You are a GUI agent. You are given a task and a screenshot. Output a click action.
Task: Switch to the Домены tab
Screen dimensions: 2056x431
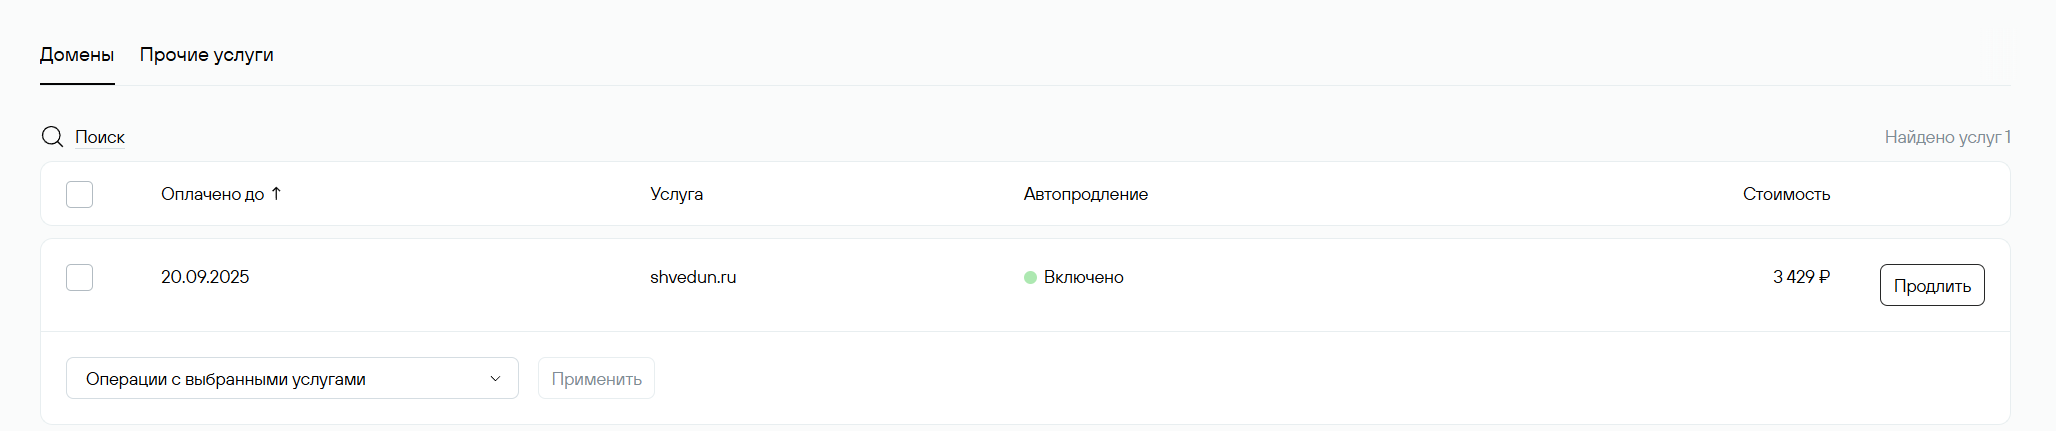click(x=77, y=55)
